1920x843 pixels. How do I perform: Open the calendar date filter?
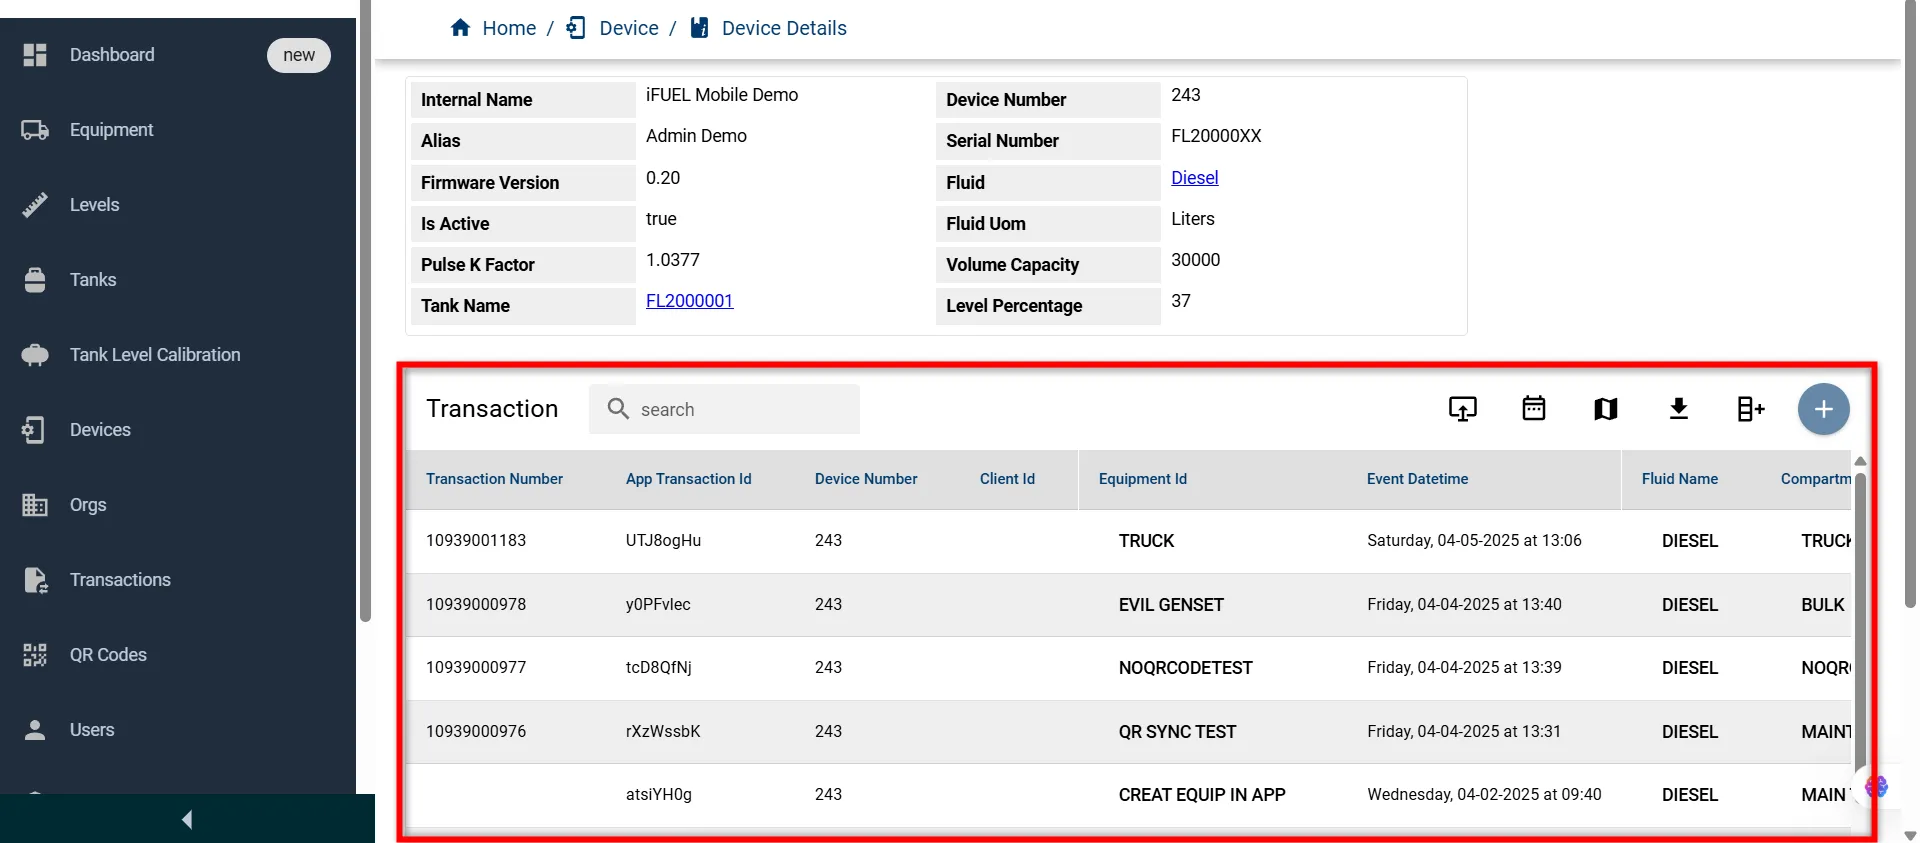click(x=1534, y=408)
